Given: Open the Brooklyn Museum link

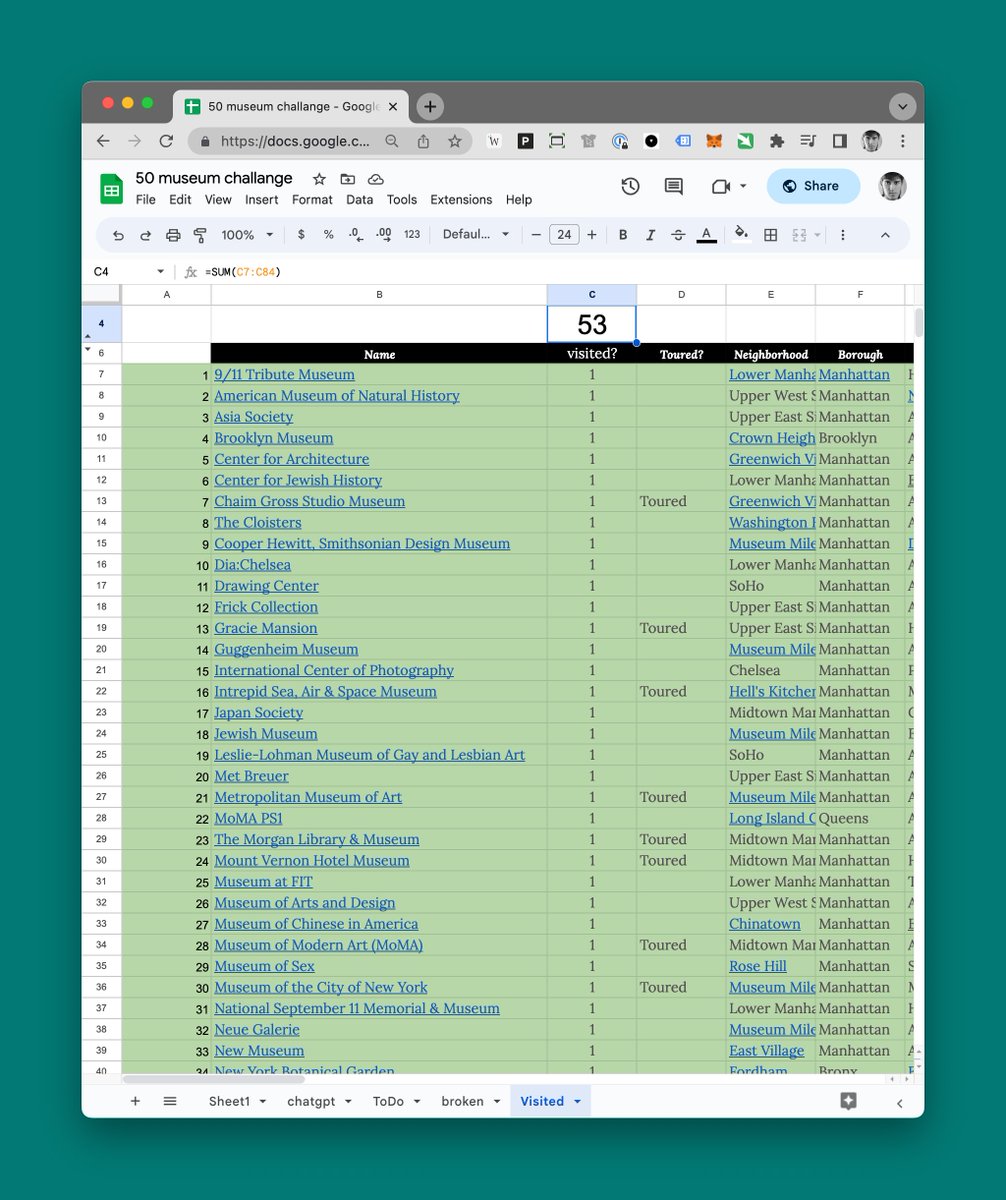Looking at the screenshot, I should (274, 438).
